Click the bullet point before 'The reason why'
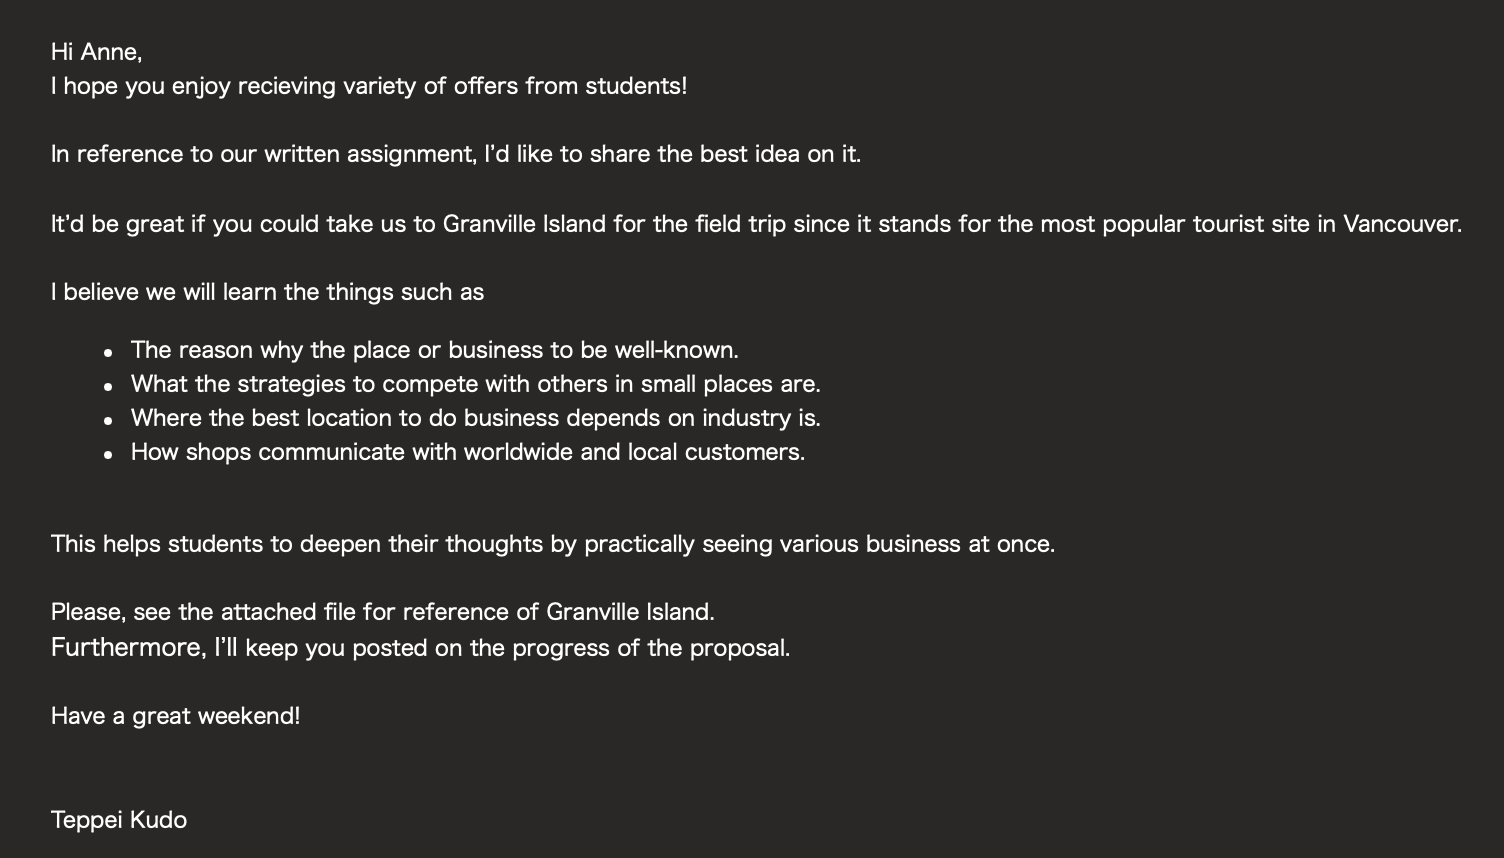Viewport: 1504px width, 858px height. (108, 352)
